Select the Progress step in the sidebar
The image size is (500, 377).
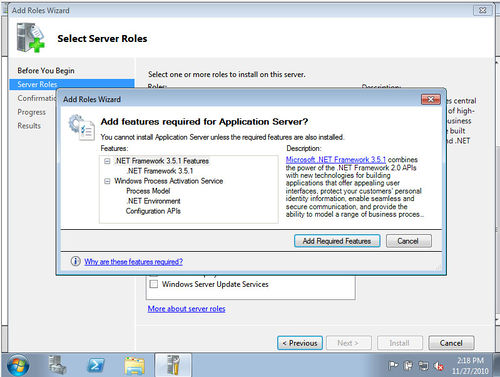click(x=31, y=112)
